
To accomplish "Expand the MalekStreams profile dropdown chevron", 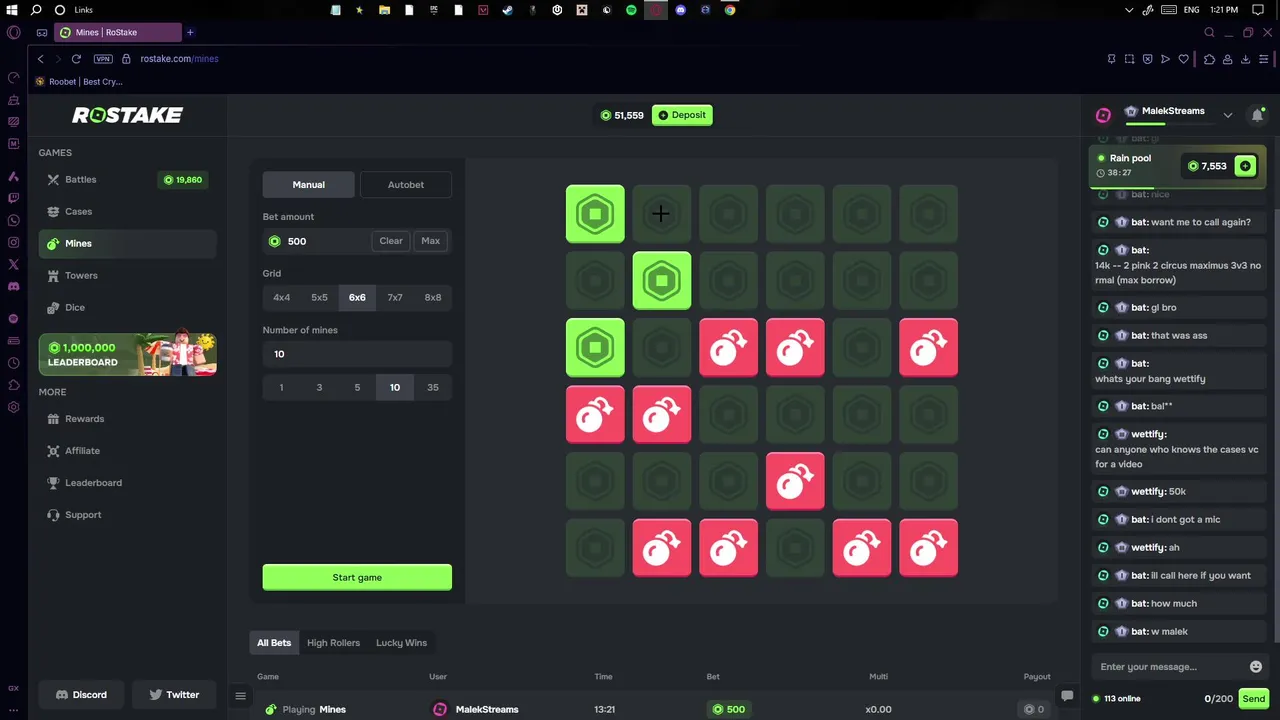I will click(x=1228, y=115).
